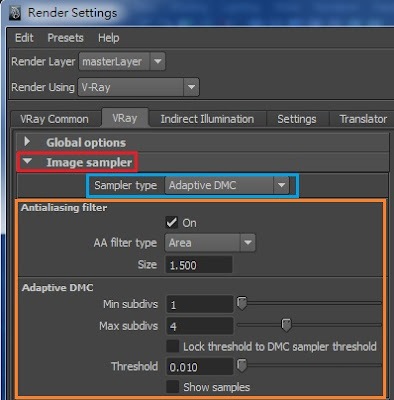394x400 pixels.
Task: Click the Sampler type label
Action: click(125, 185)
